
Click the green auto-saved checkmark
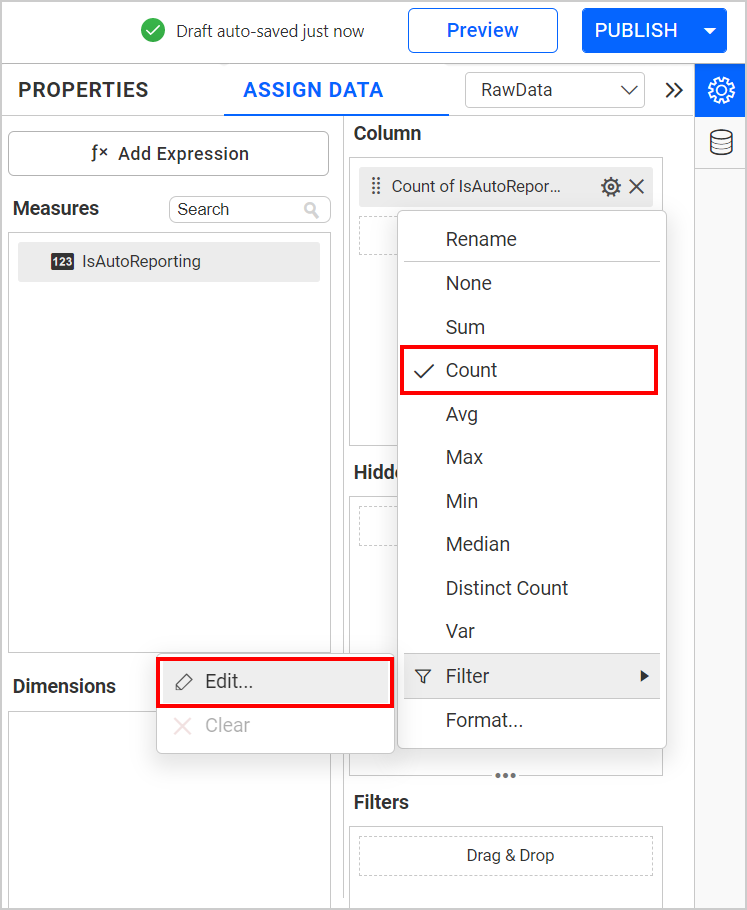pos(153,31)
